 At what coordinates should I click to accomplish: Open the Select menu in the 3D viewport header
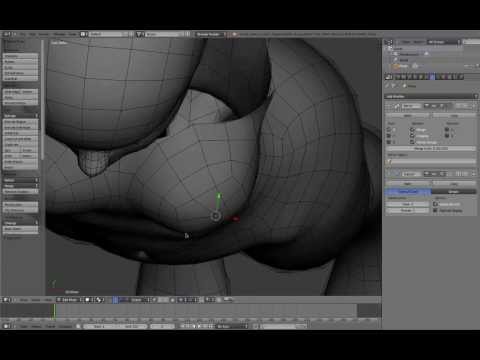[35, 300]
